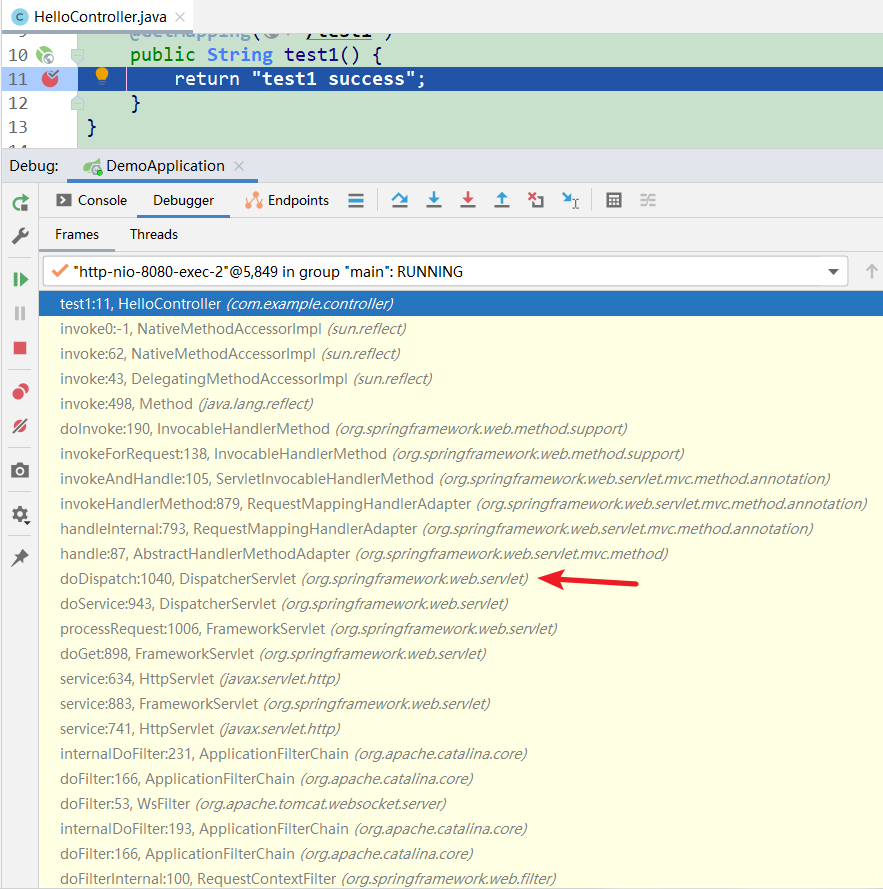Click the Step Over icon
883x889 pixels.
coord(400,200)
